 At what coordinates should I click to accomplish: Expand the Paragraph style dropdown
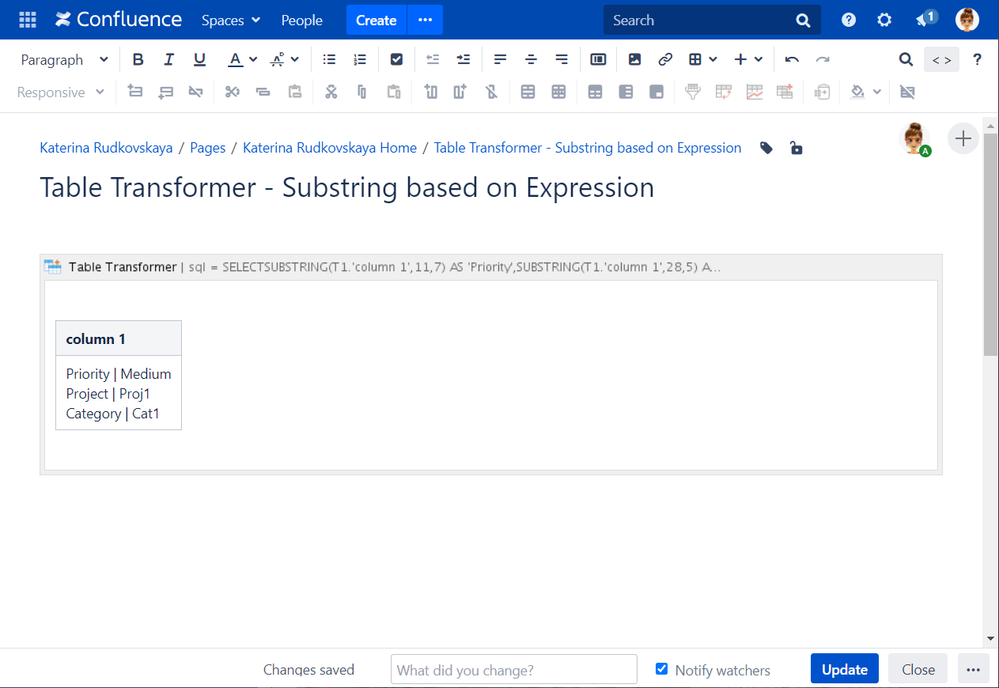coord(64,60)
